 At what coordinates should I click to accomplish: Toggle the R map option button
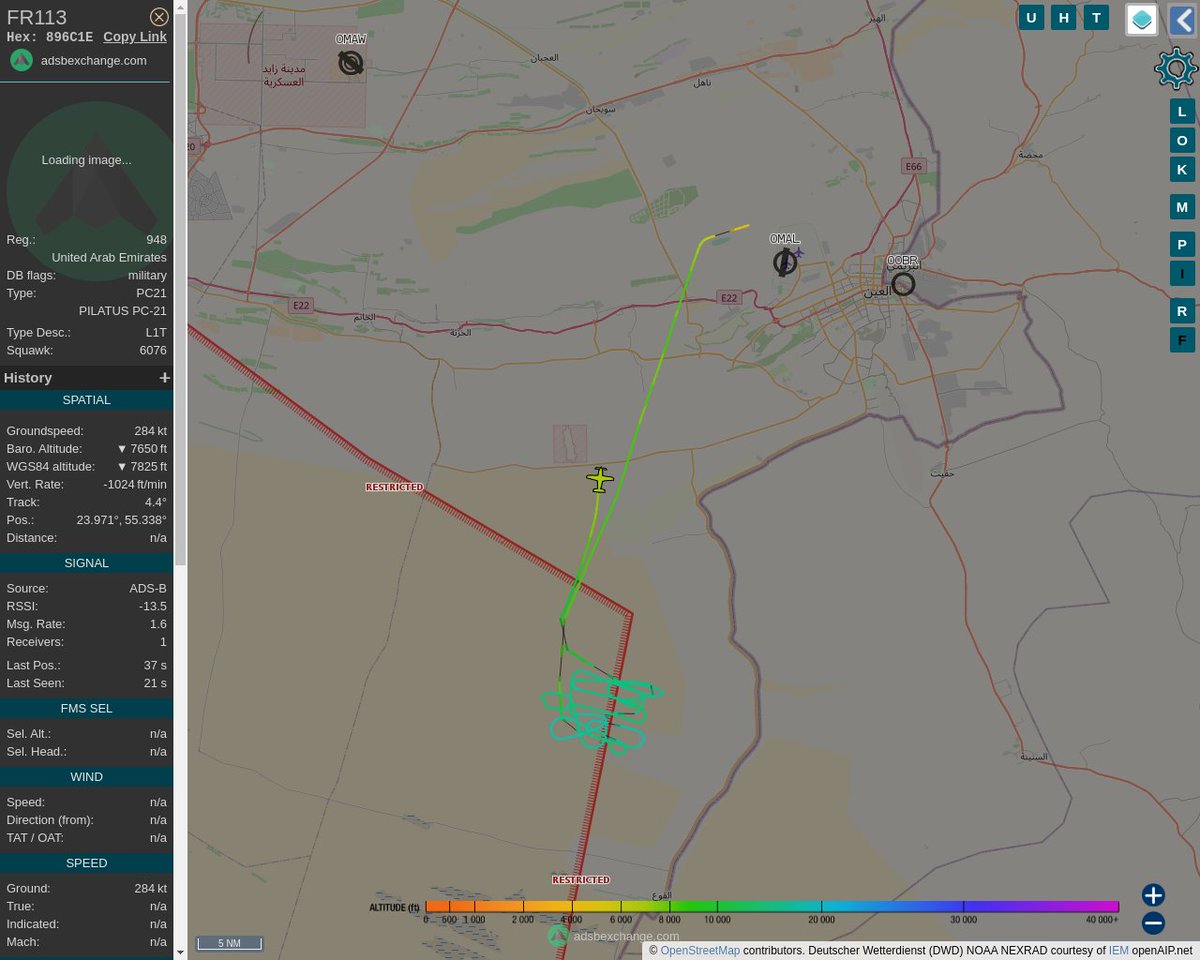pos(1182,311)
